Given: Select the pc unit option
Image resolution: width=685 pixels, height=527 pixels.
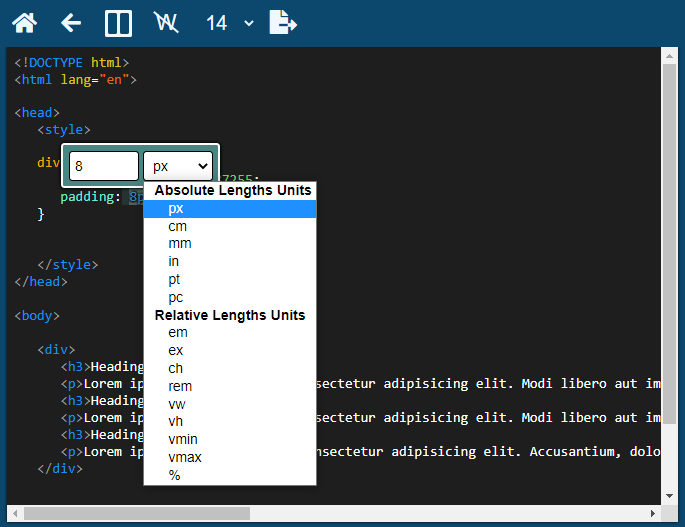Looking at the screenshot, I should pyautogui.click(x=230, y=297).
